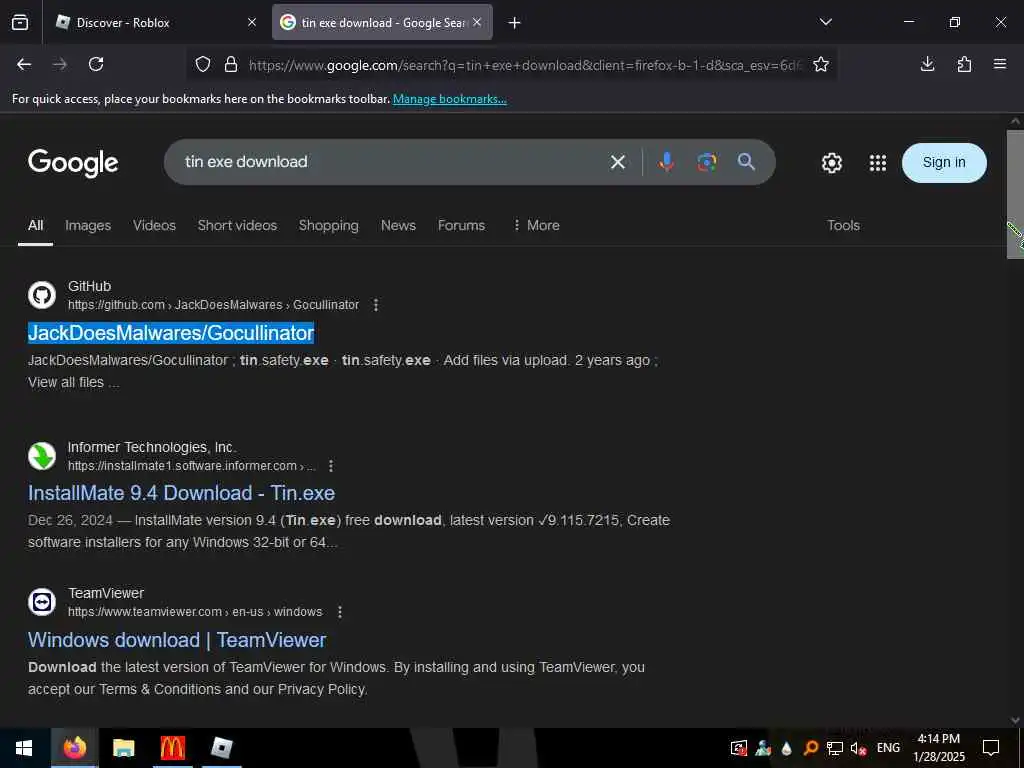Image resolution: width=1024 pixels, height=768 pixels.
Task: Open the water drop tray icon
Action: click(x=786, y=748)
